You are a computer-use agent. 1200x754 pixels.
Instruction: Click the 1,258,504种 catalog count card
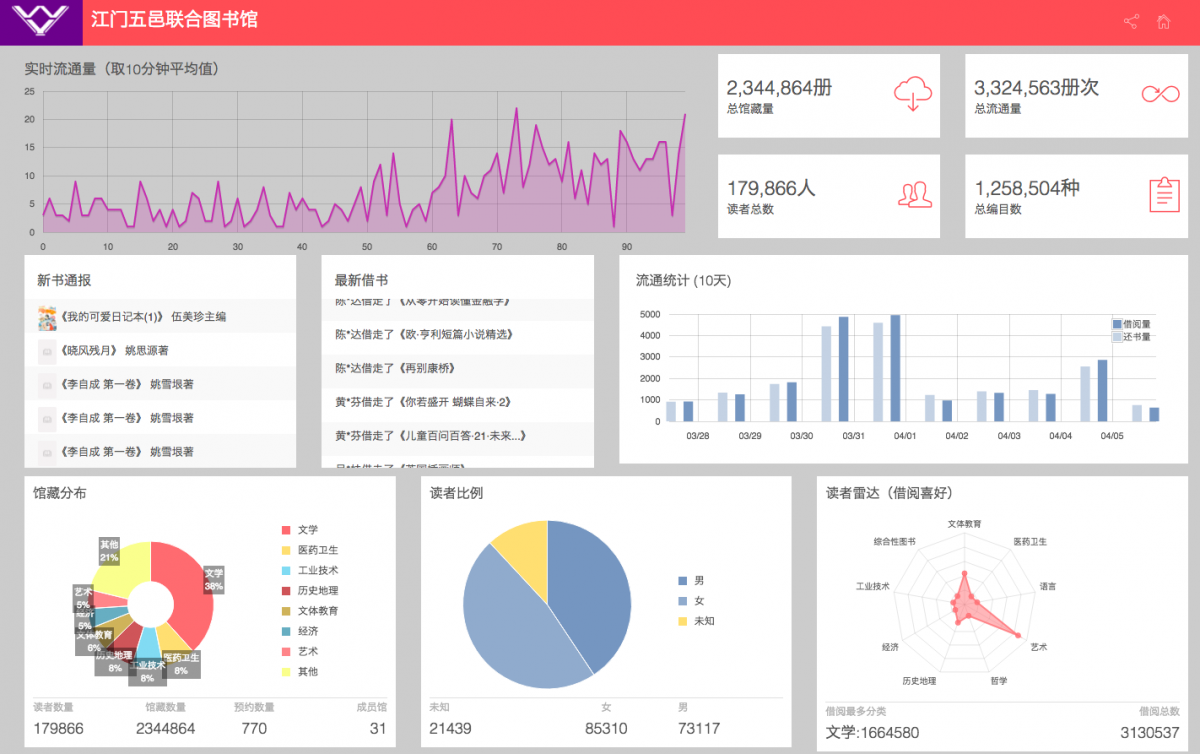click(1076, 196)
